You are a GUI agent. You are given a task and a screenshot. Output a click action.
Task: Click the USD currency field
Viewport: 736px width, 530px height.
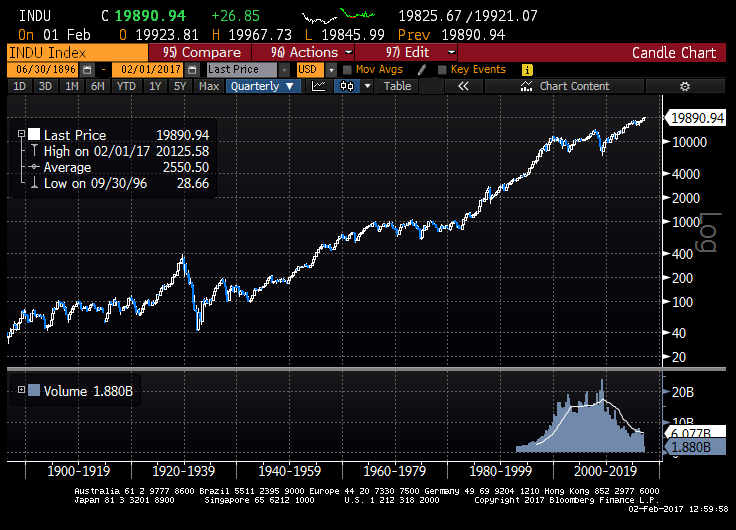point(310,69)
